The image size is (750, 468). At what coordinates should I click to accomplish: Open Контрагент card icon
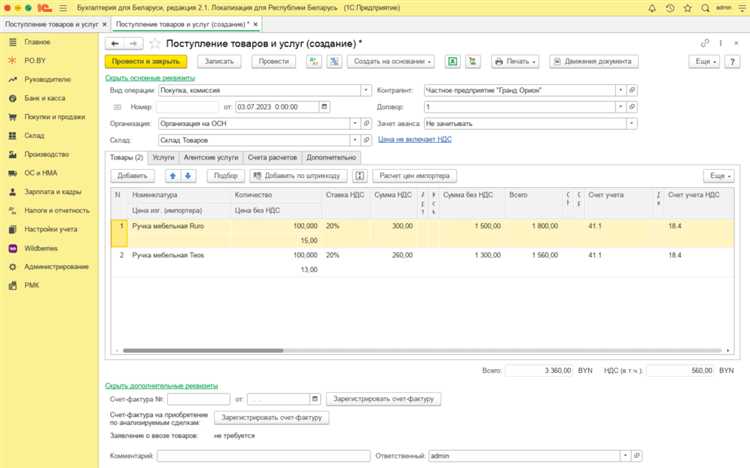click(x=632, y=90)
